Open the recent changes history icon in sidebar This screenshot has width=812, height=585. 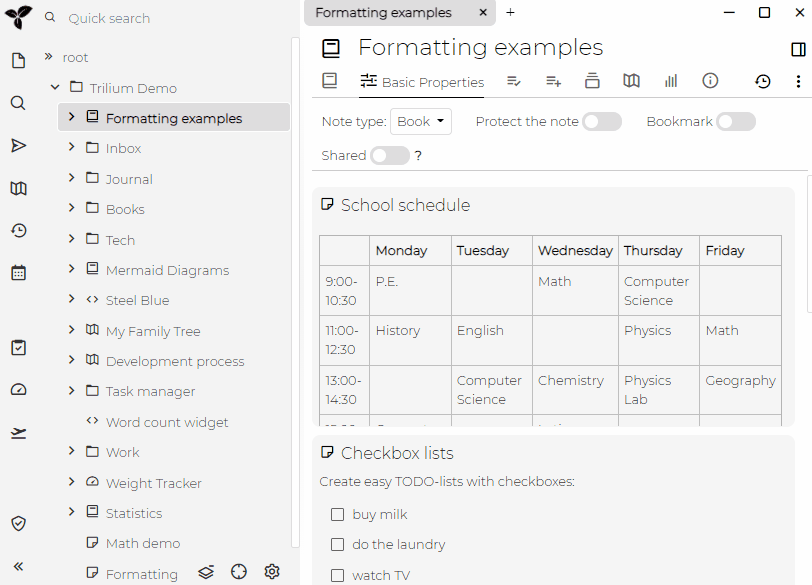pyautogui.click(x=18, y=231)
